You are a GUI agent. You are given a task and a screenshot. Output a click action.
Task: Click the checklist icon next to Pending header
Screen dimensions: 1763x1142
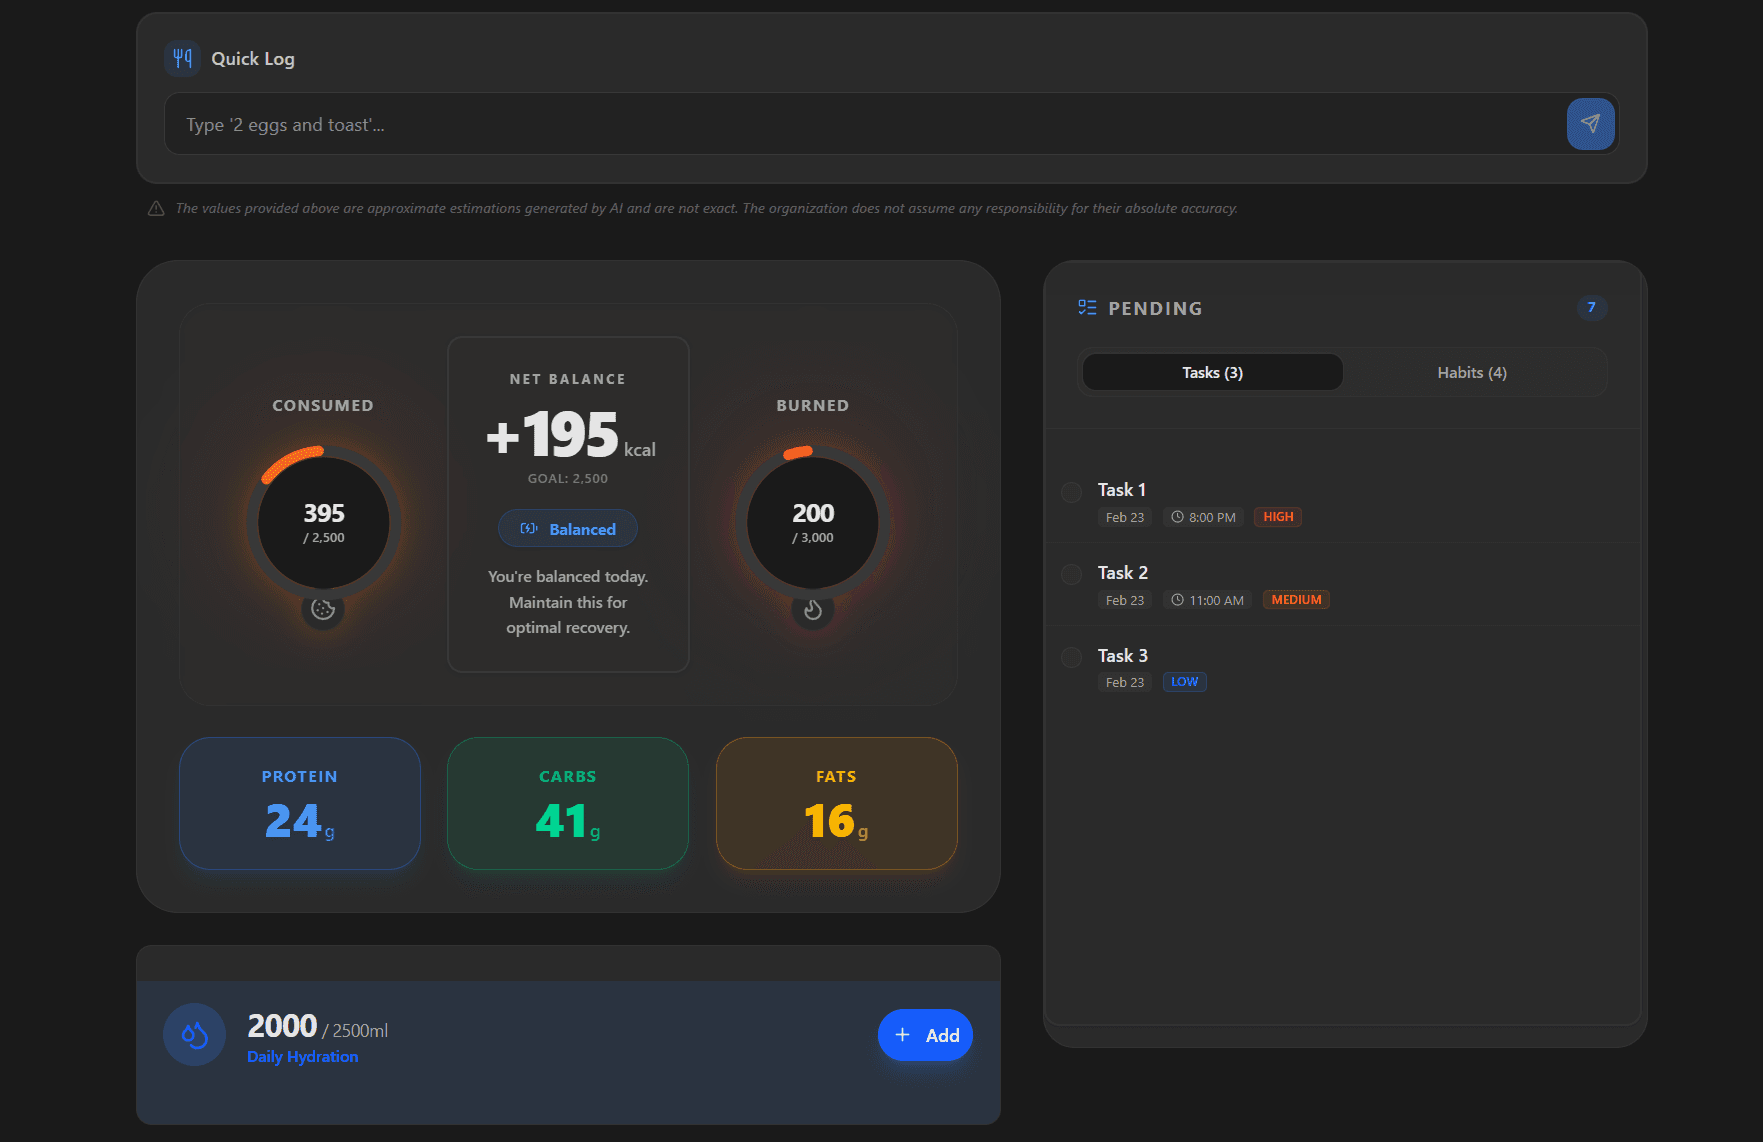tap(1087, 308)
